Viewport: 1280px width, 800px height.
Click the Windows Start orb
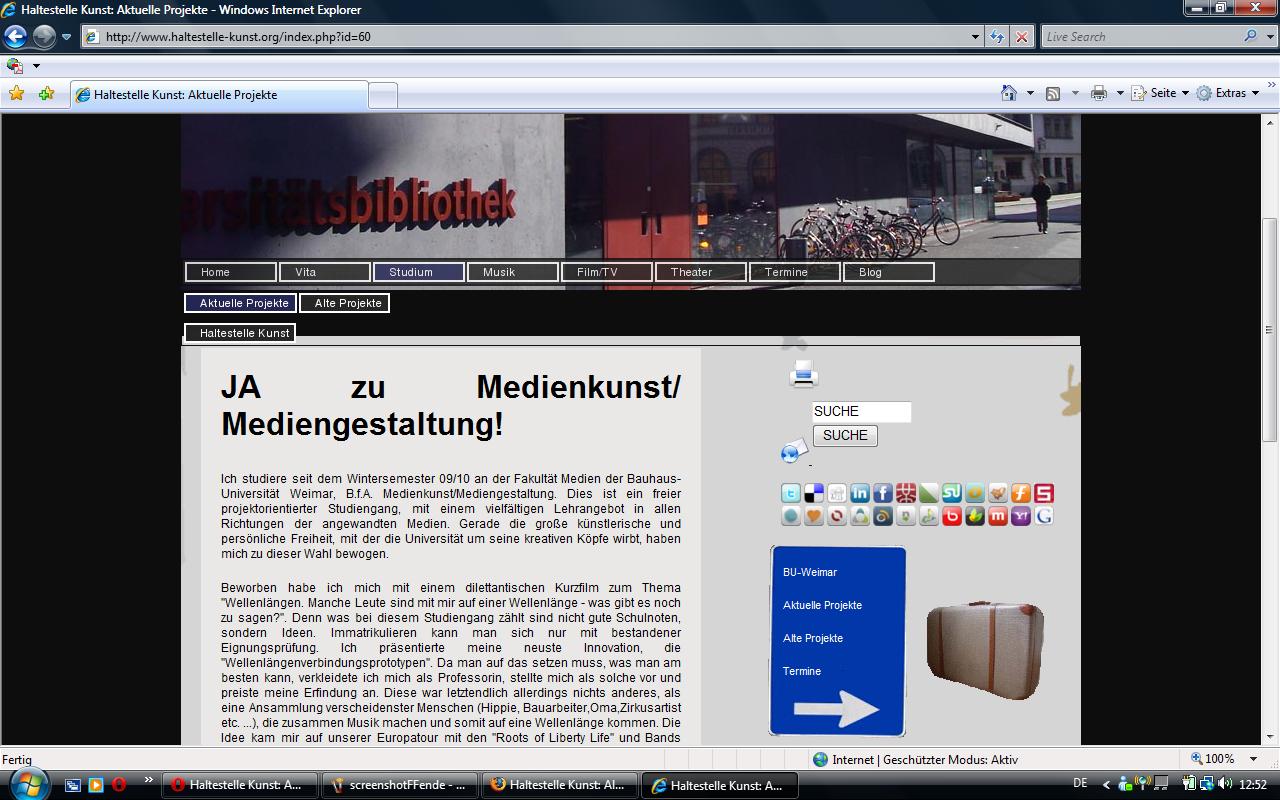click(x=26, y=782)
